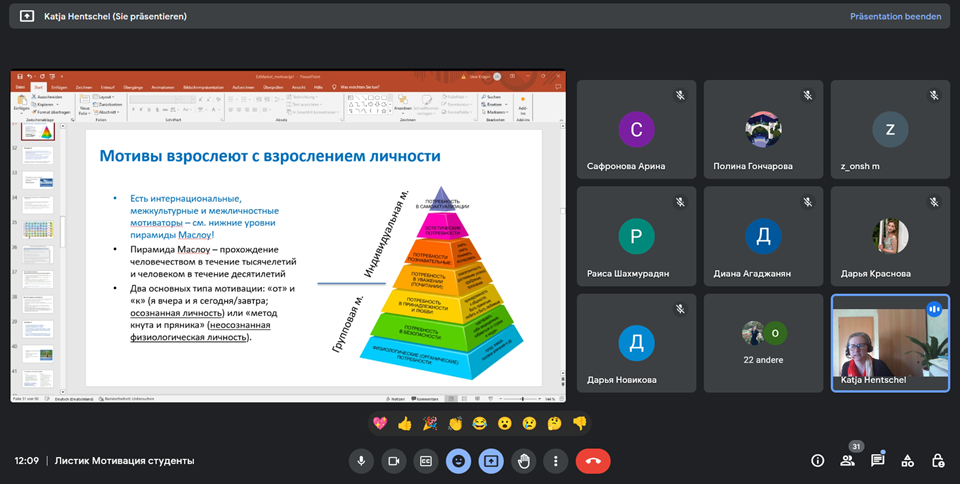
Task: Open the emoji reactions button
Action: (458, 461)
